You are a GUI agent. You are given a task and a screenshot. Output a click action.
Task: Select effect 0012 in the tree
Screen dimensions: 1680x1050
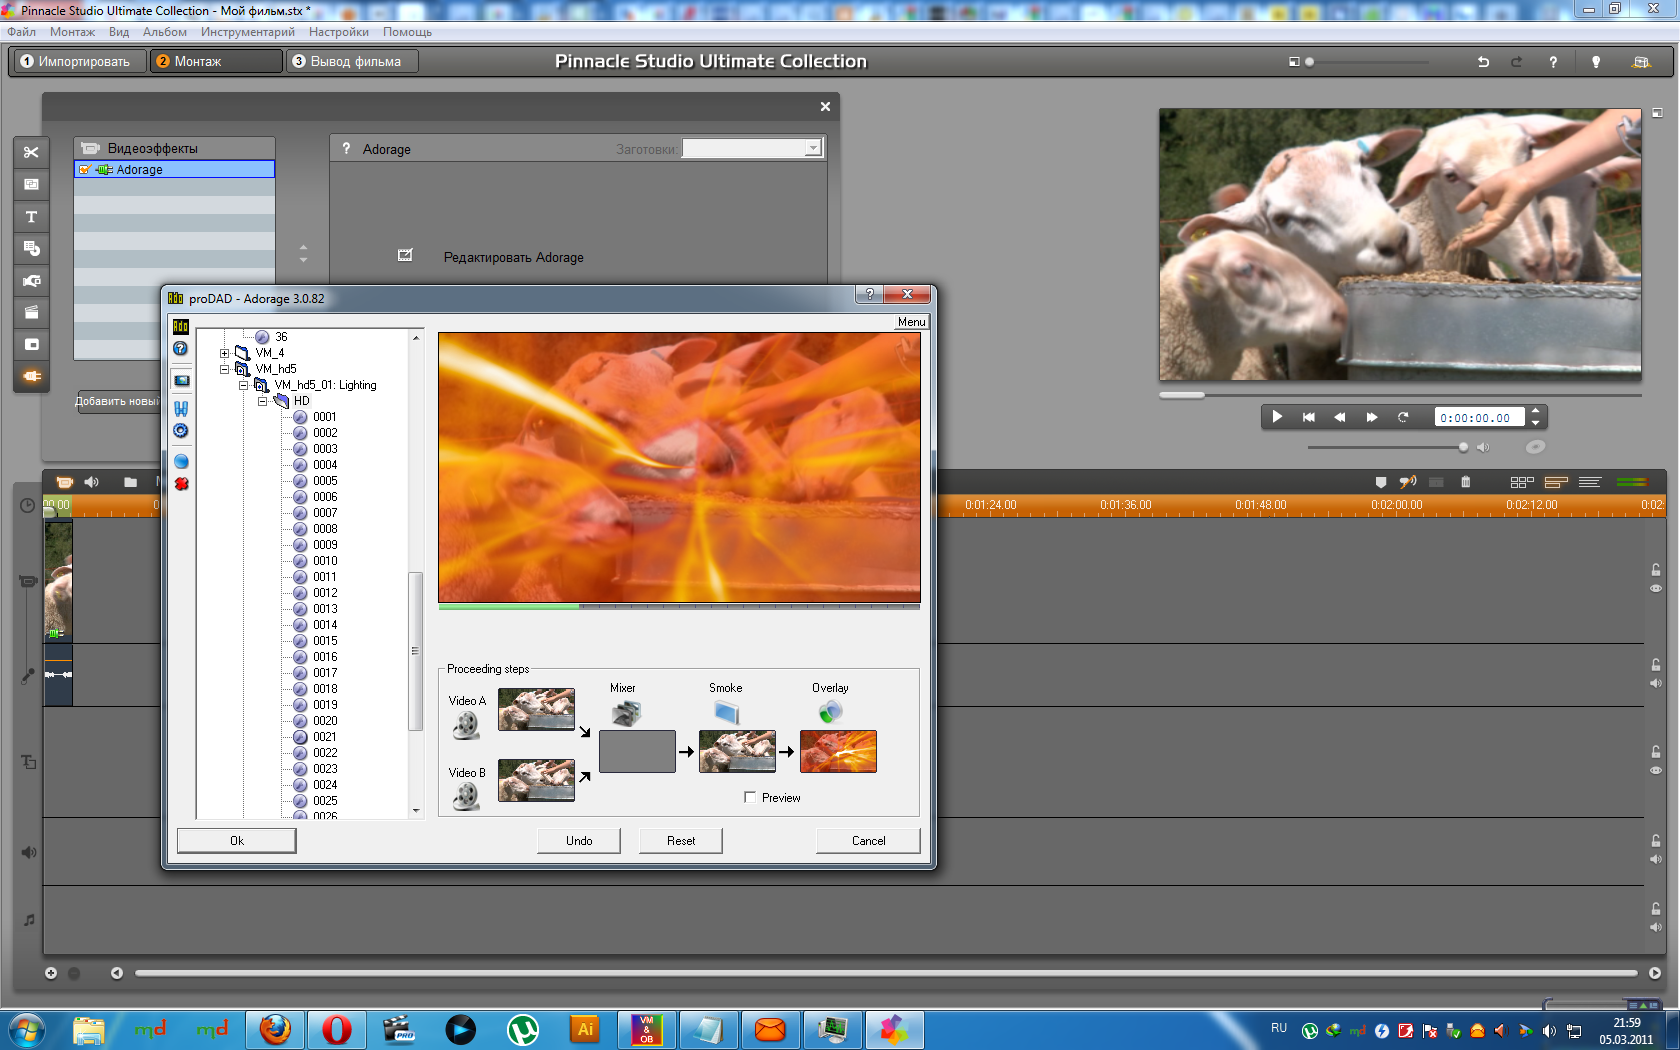click(325, 593)
